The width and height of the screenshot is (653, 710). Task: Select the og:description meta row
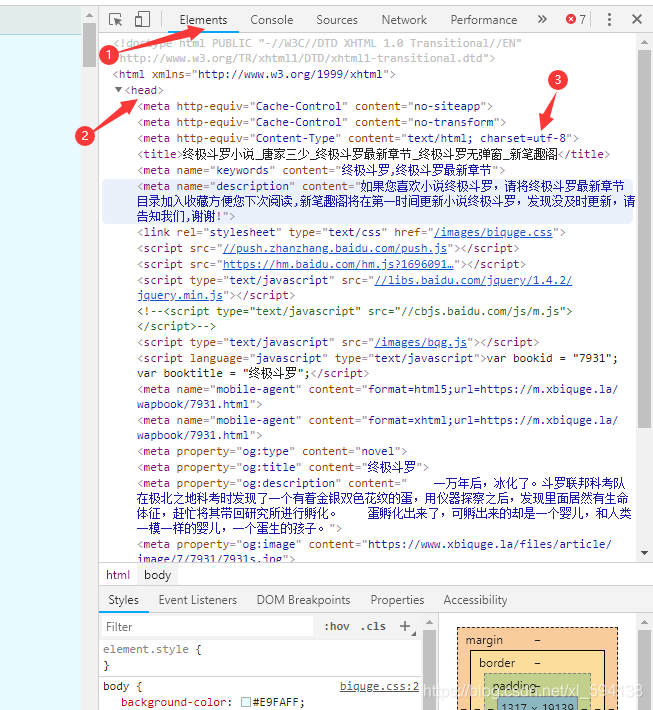(384, 506)
